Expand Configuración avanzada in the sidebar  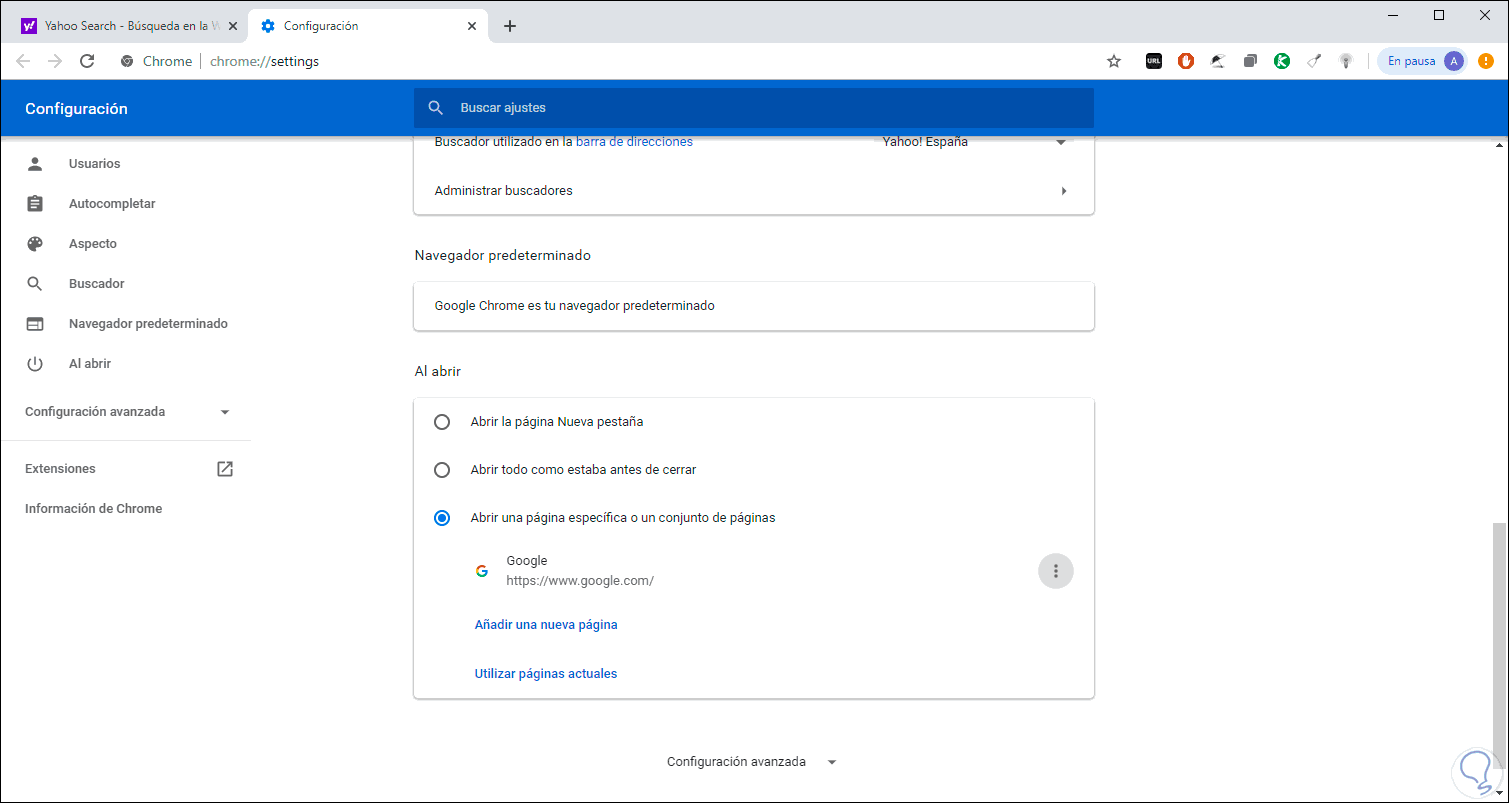coord(127,412)
